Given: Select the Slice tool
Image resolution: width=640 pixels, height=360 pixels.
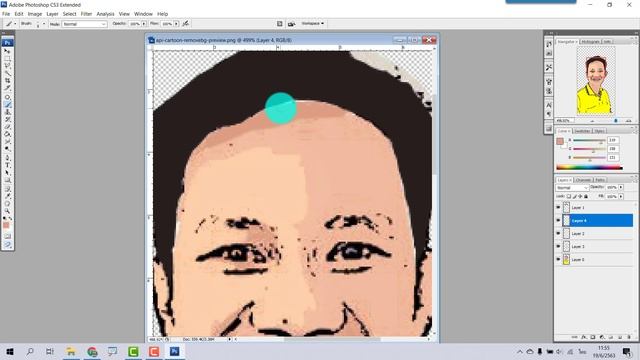Looking at the screenshot, I should (7, 88).
